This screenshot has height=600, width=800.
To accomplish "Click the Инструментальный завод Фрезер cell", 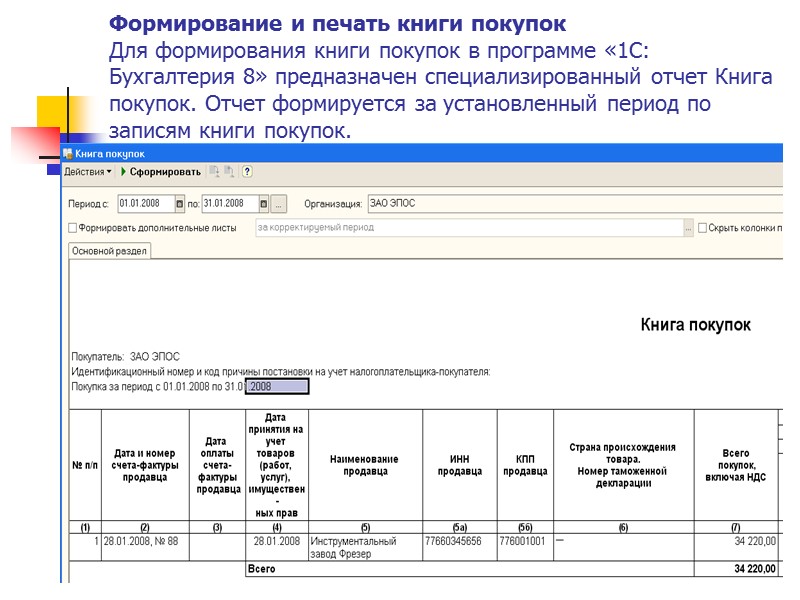I will pyautogui.click(x=365, y=547).
